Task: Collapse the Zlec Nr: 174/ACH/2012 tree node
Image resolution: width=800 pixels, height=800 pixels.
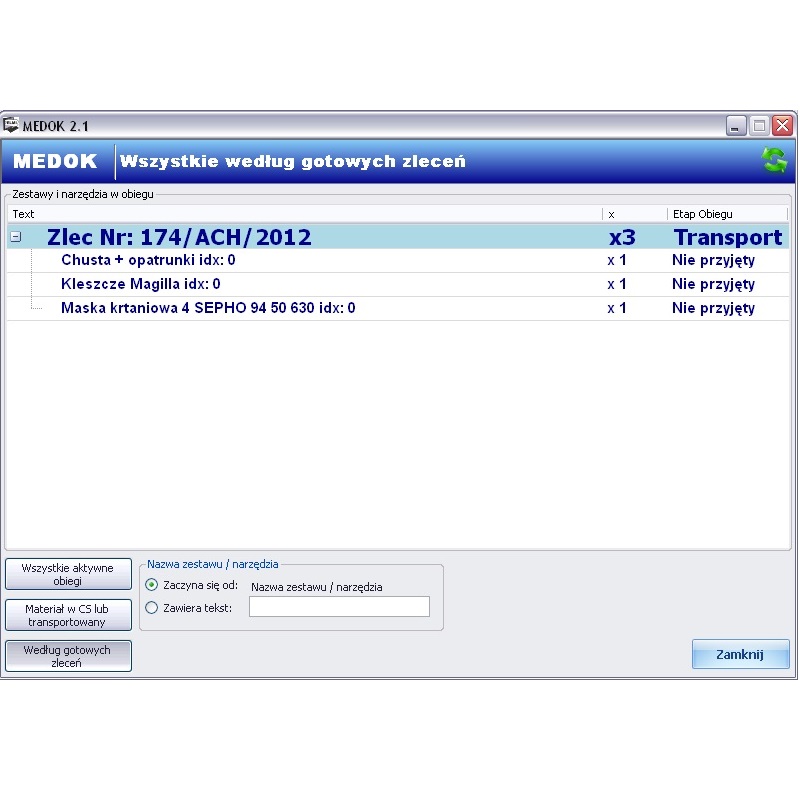Action: (x=16, y=238)
